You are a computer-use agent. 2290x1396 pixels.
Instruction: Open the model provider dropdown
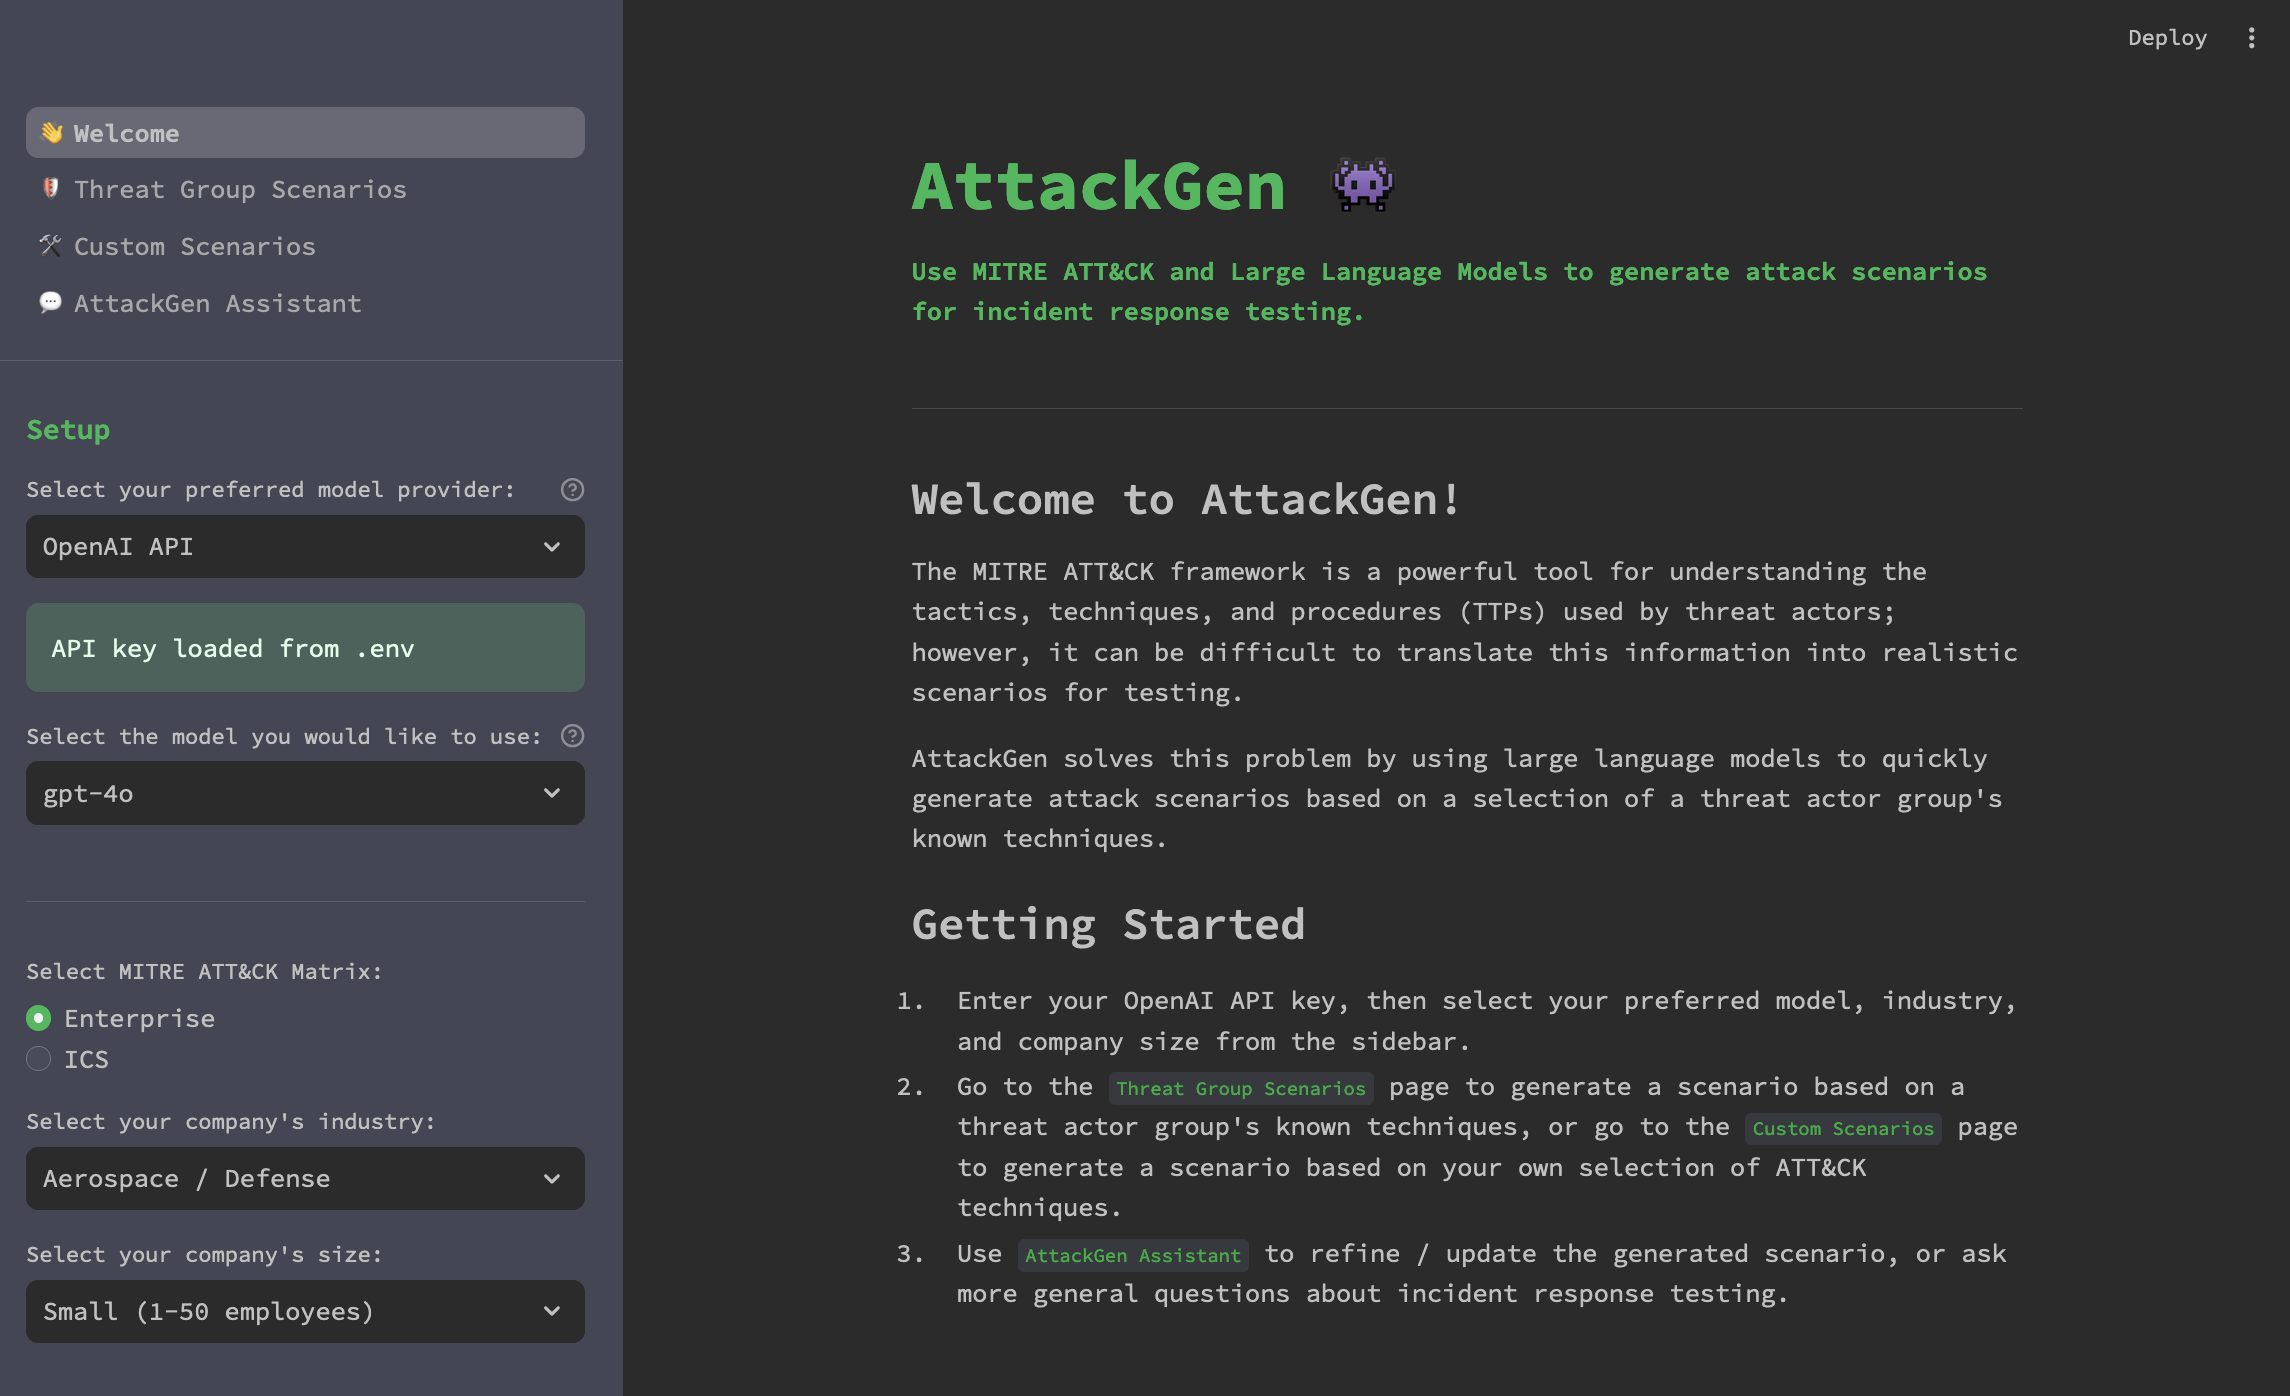click(x=305, y=547)
